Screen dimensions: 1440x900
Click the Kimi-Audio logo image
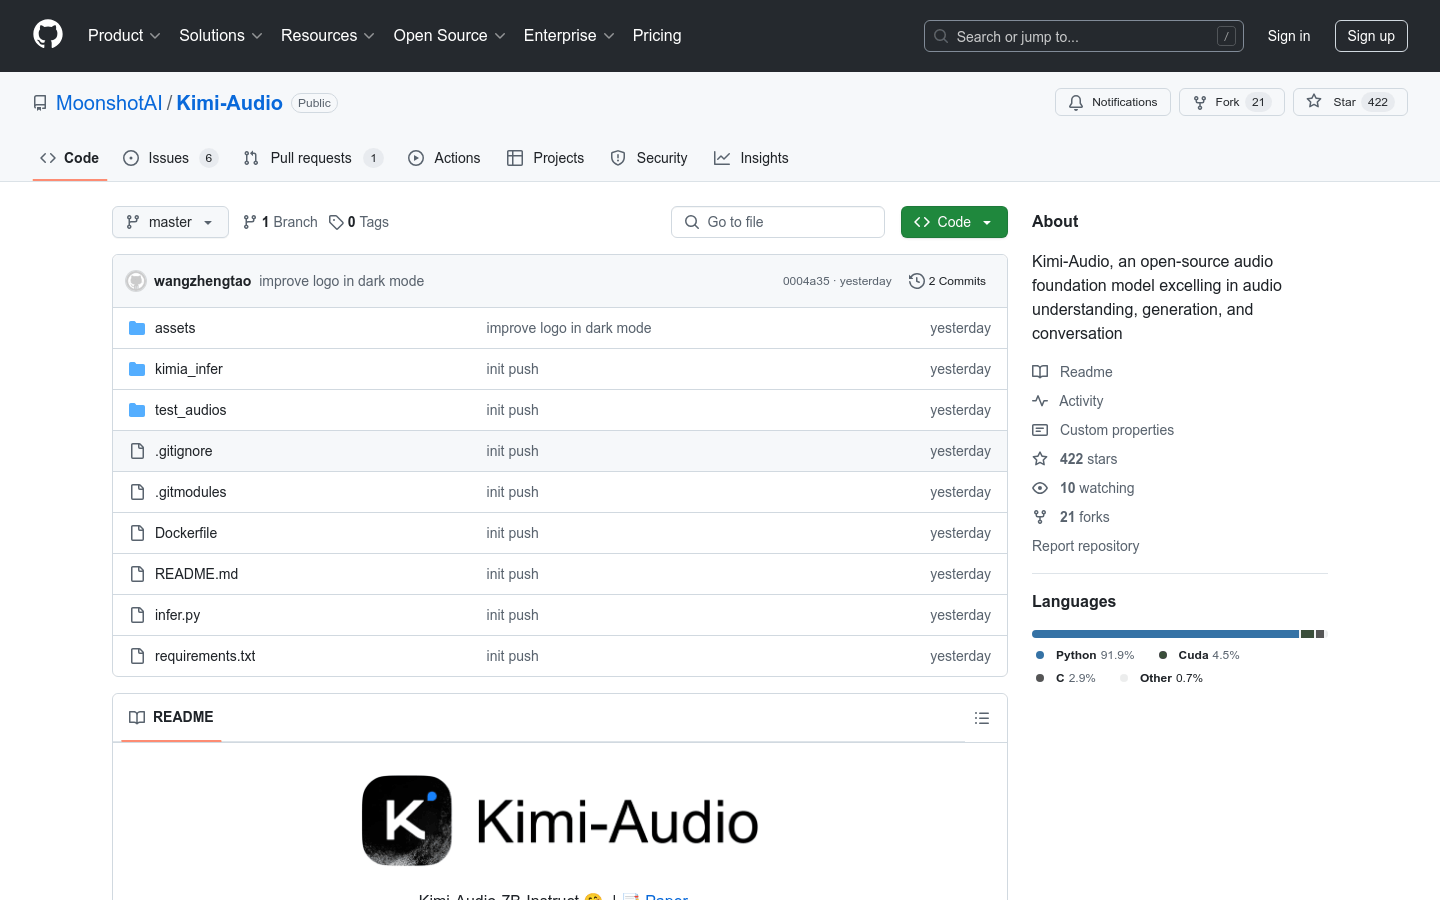(560, 821)
